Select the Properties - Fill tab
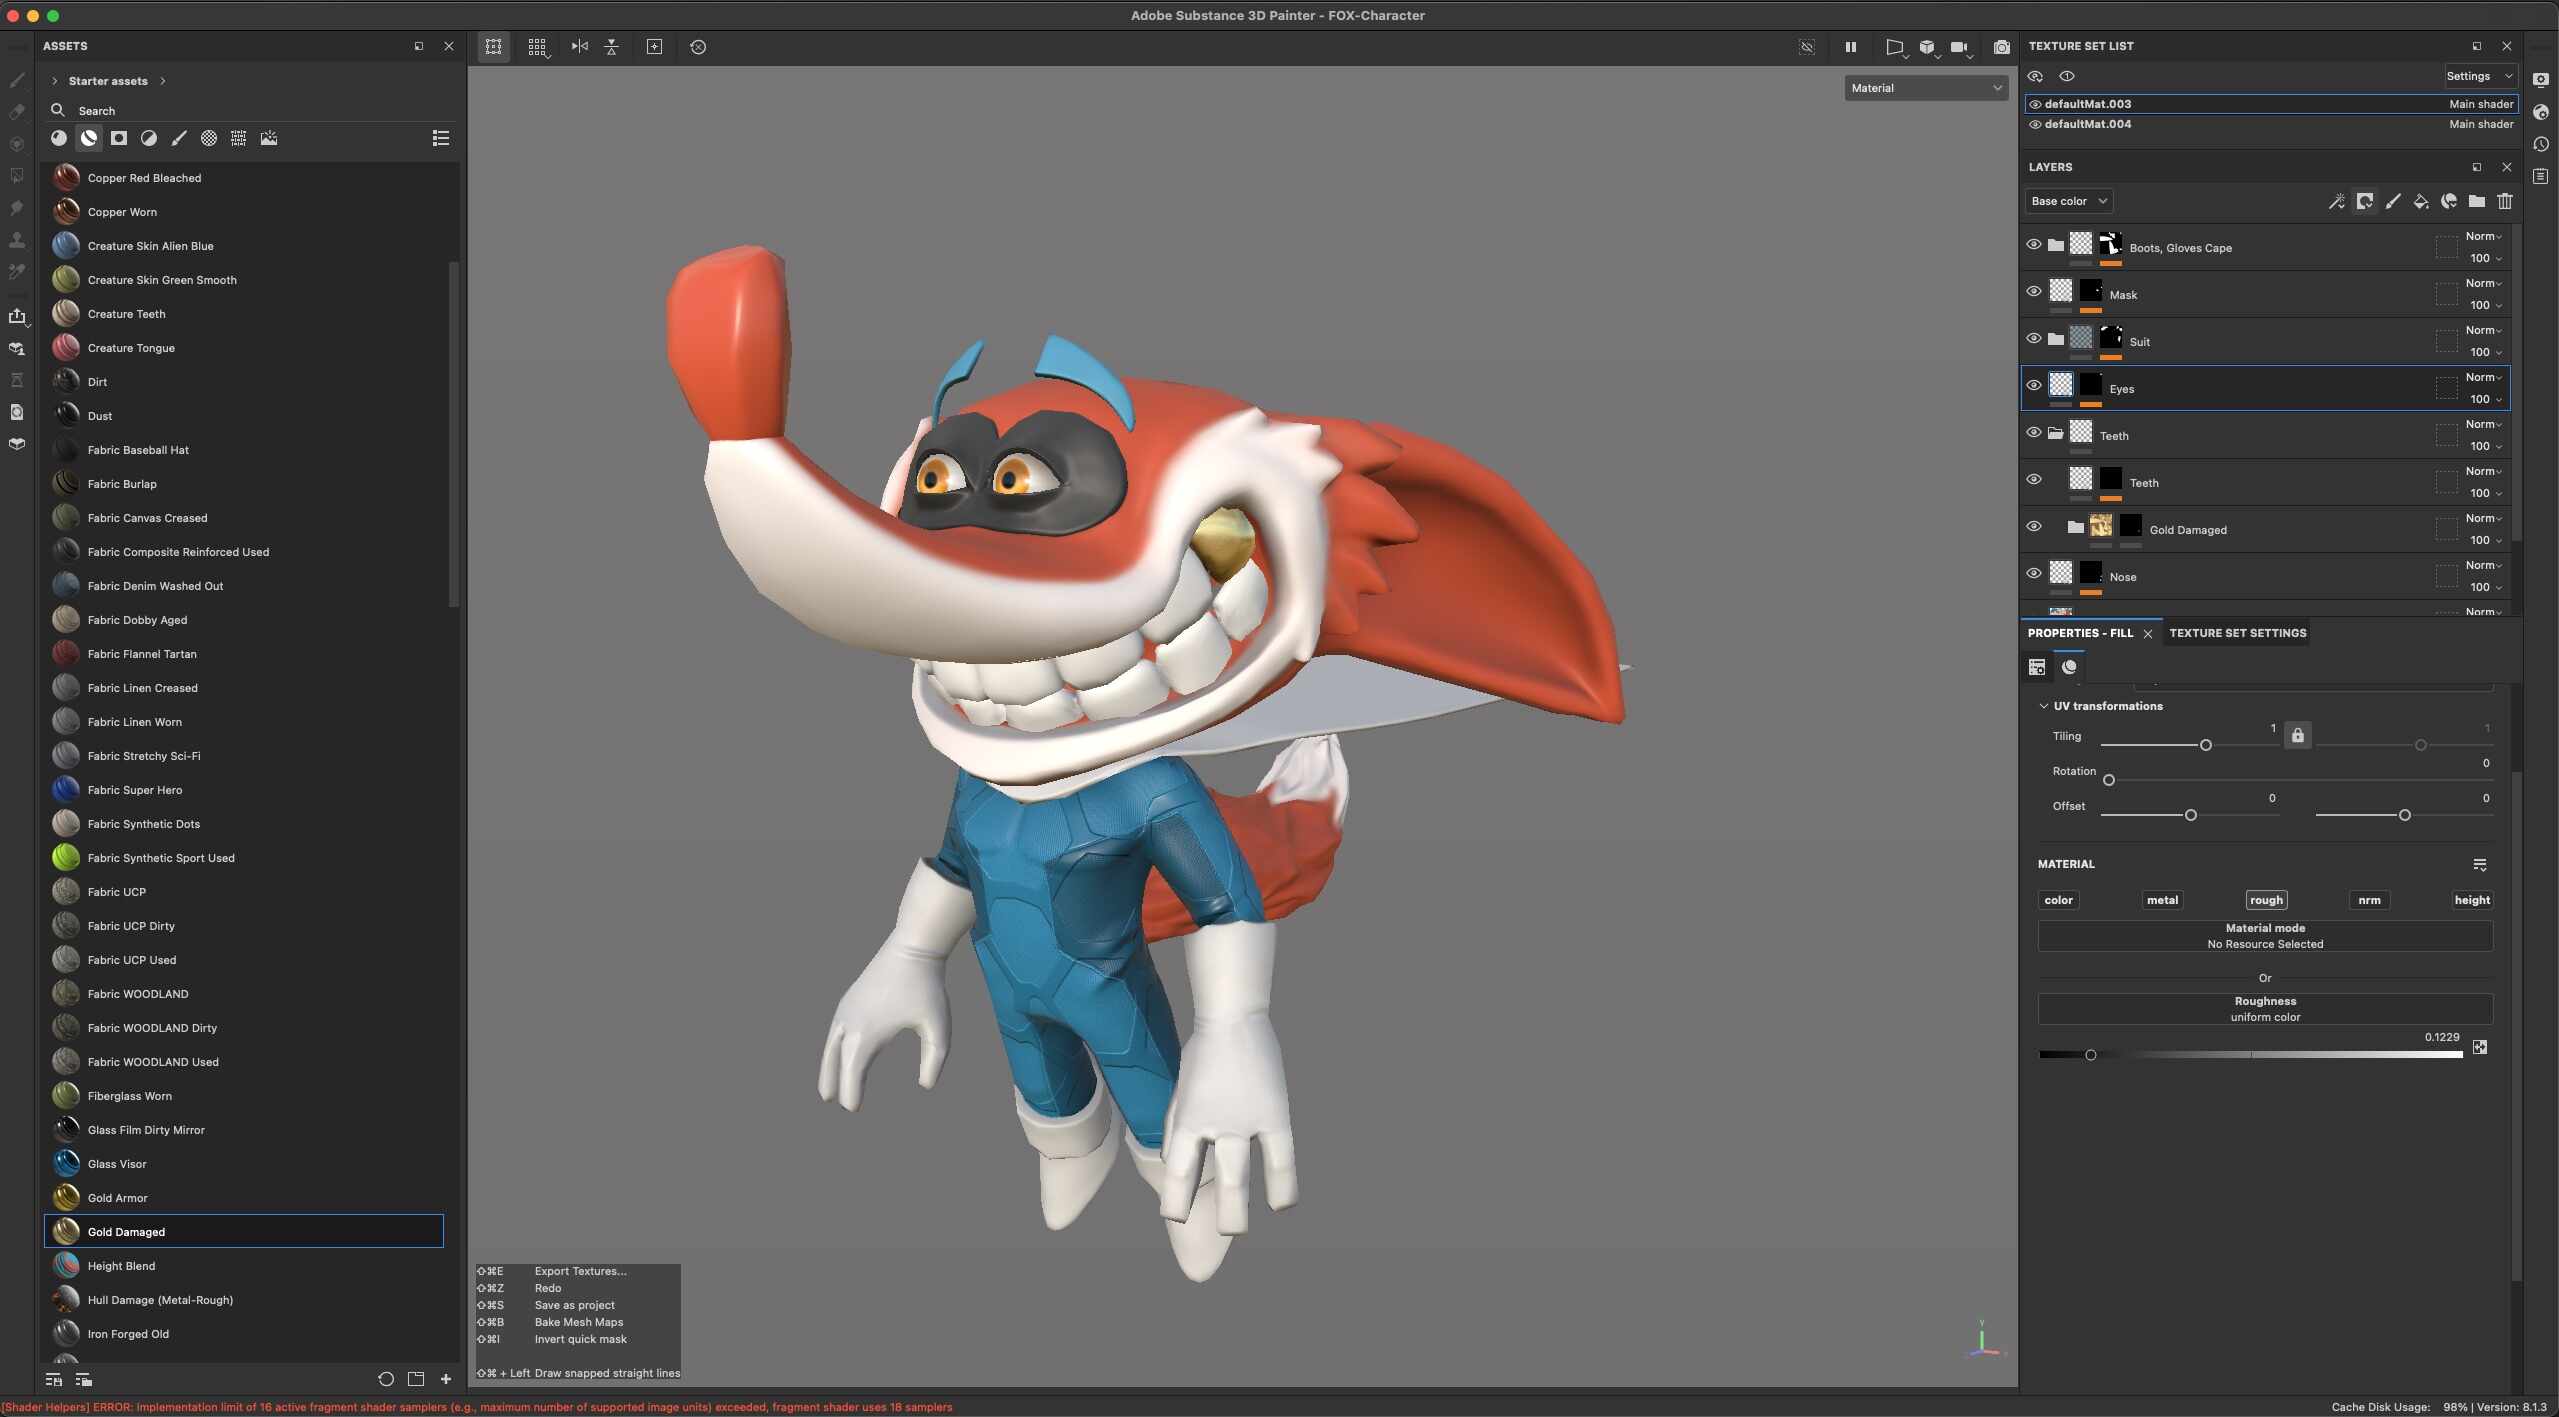 tap(2080, 633)
